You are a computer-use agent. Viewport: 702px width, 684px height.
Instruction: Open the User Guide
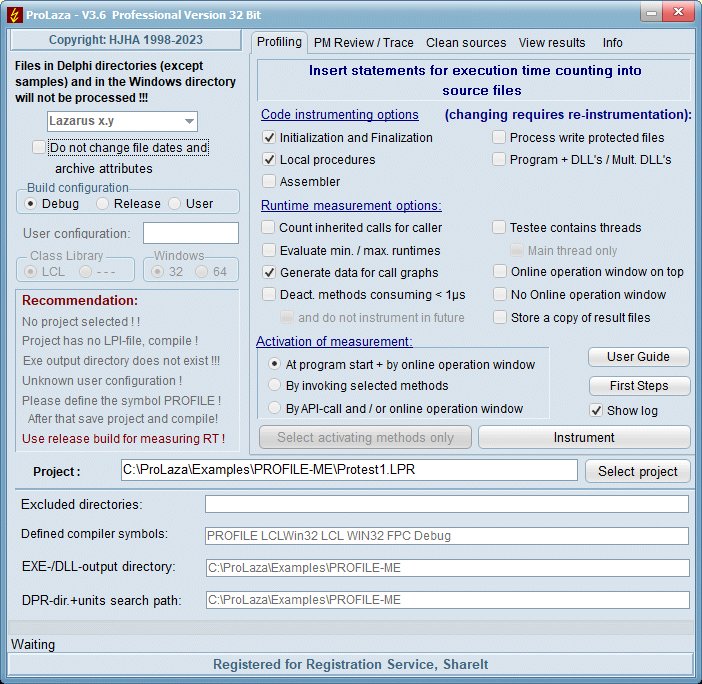pyautogui.click(x=637, y=357)
